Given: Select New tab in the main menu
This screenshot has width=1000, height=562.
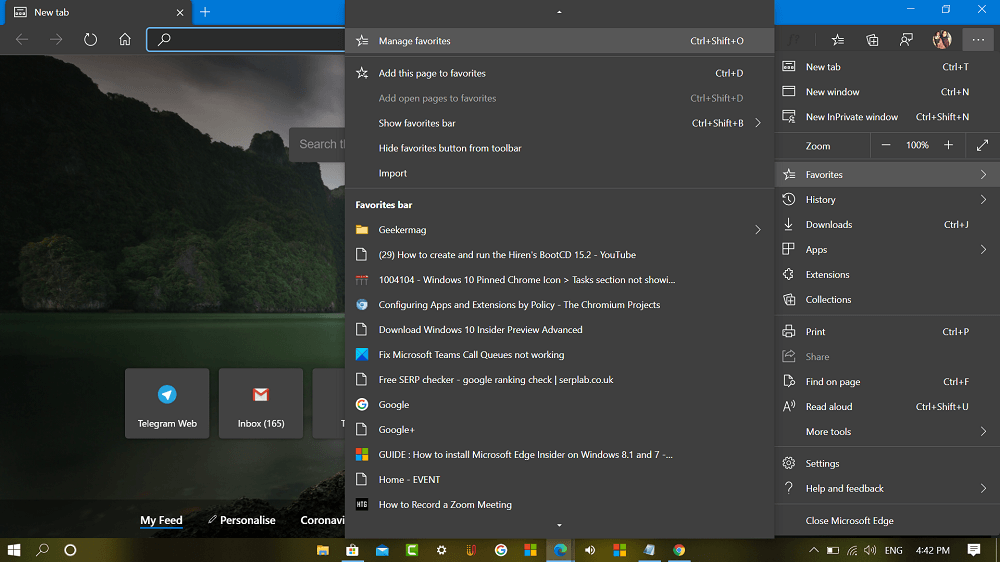Looking at the screenshot, I should coord(887,66).
